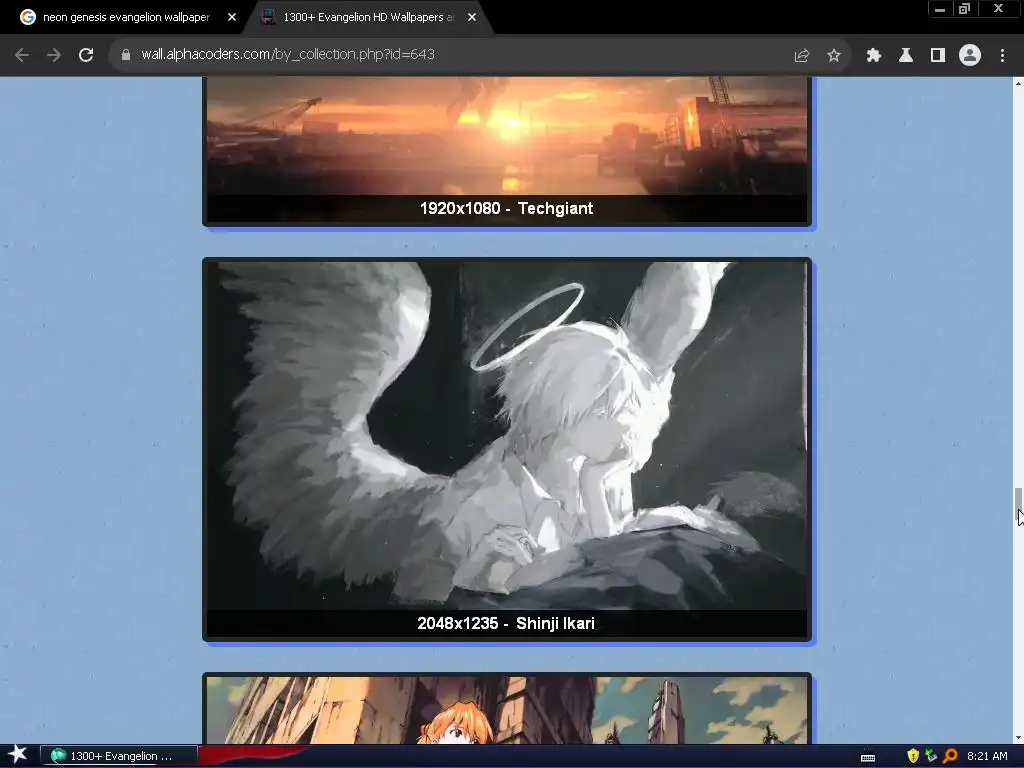Click the 2048x1235 resolution text

458,623
